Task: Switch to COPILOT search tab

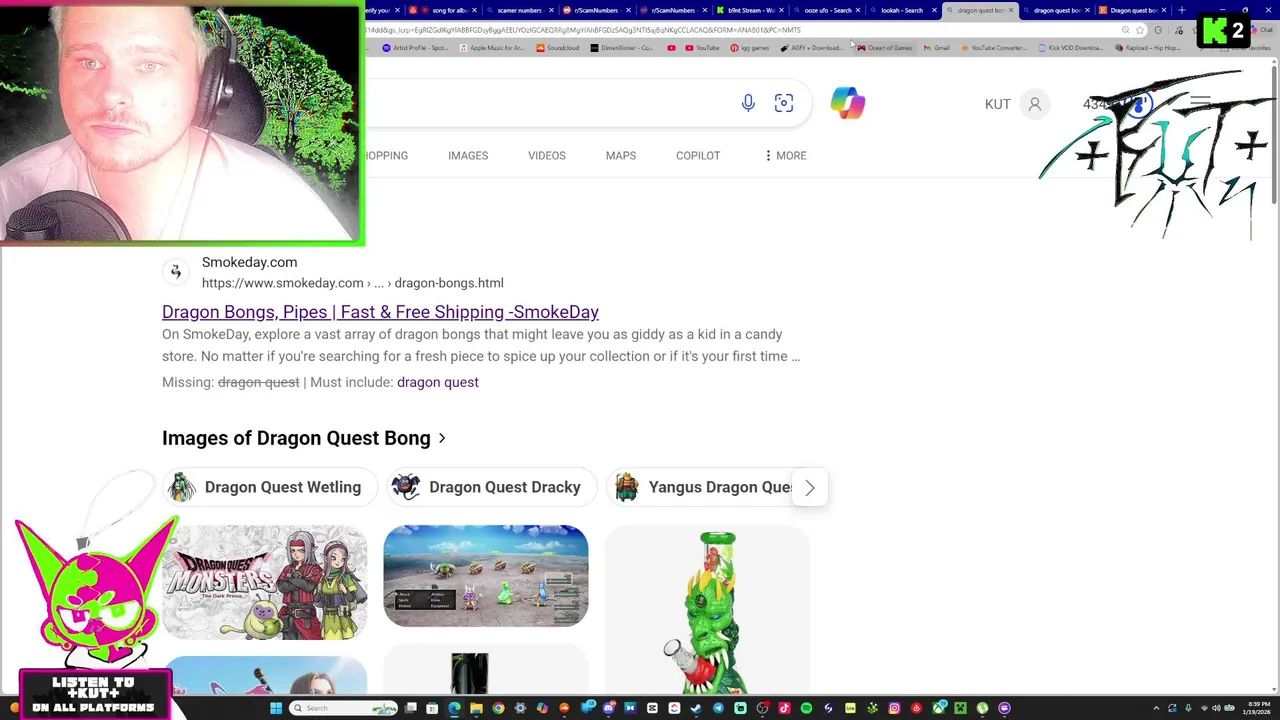Action: (x=698, y=155)
